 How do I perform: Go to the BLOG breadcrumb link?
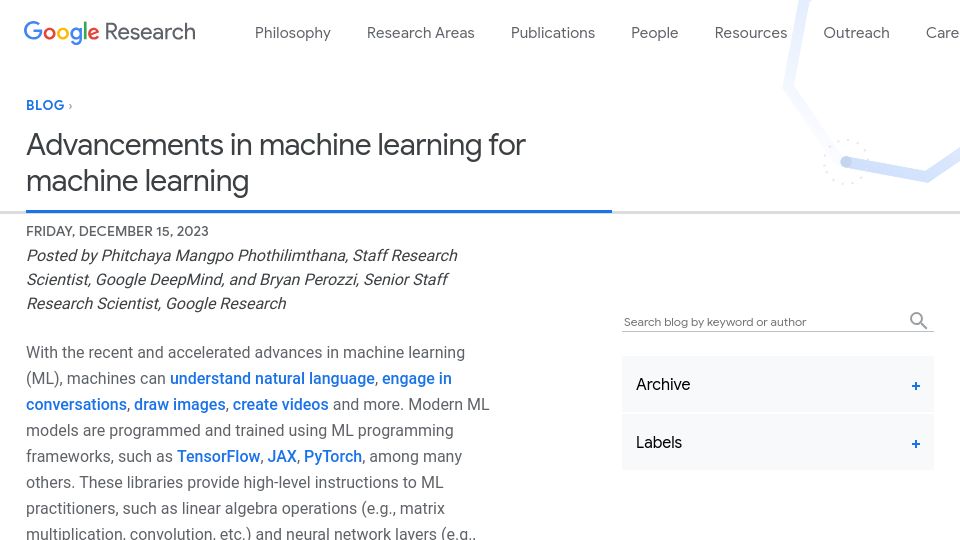click(x=45, y=105)
